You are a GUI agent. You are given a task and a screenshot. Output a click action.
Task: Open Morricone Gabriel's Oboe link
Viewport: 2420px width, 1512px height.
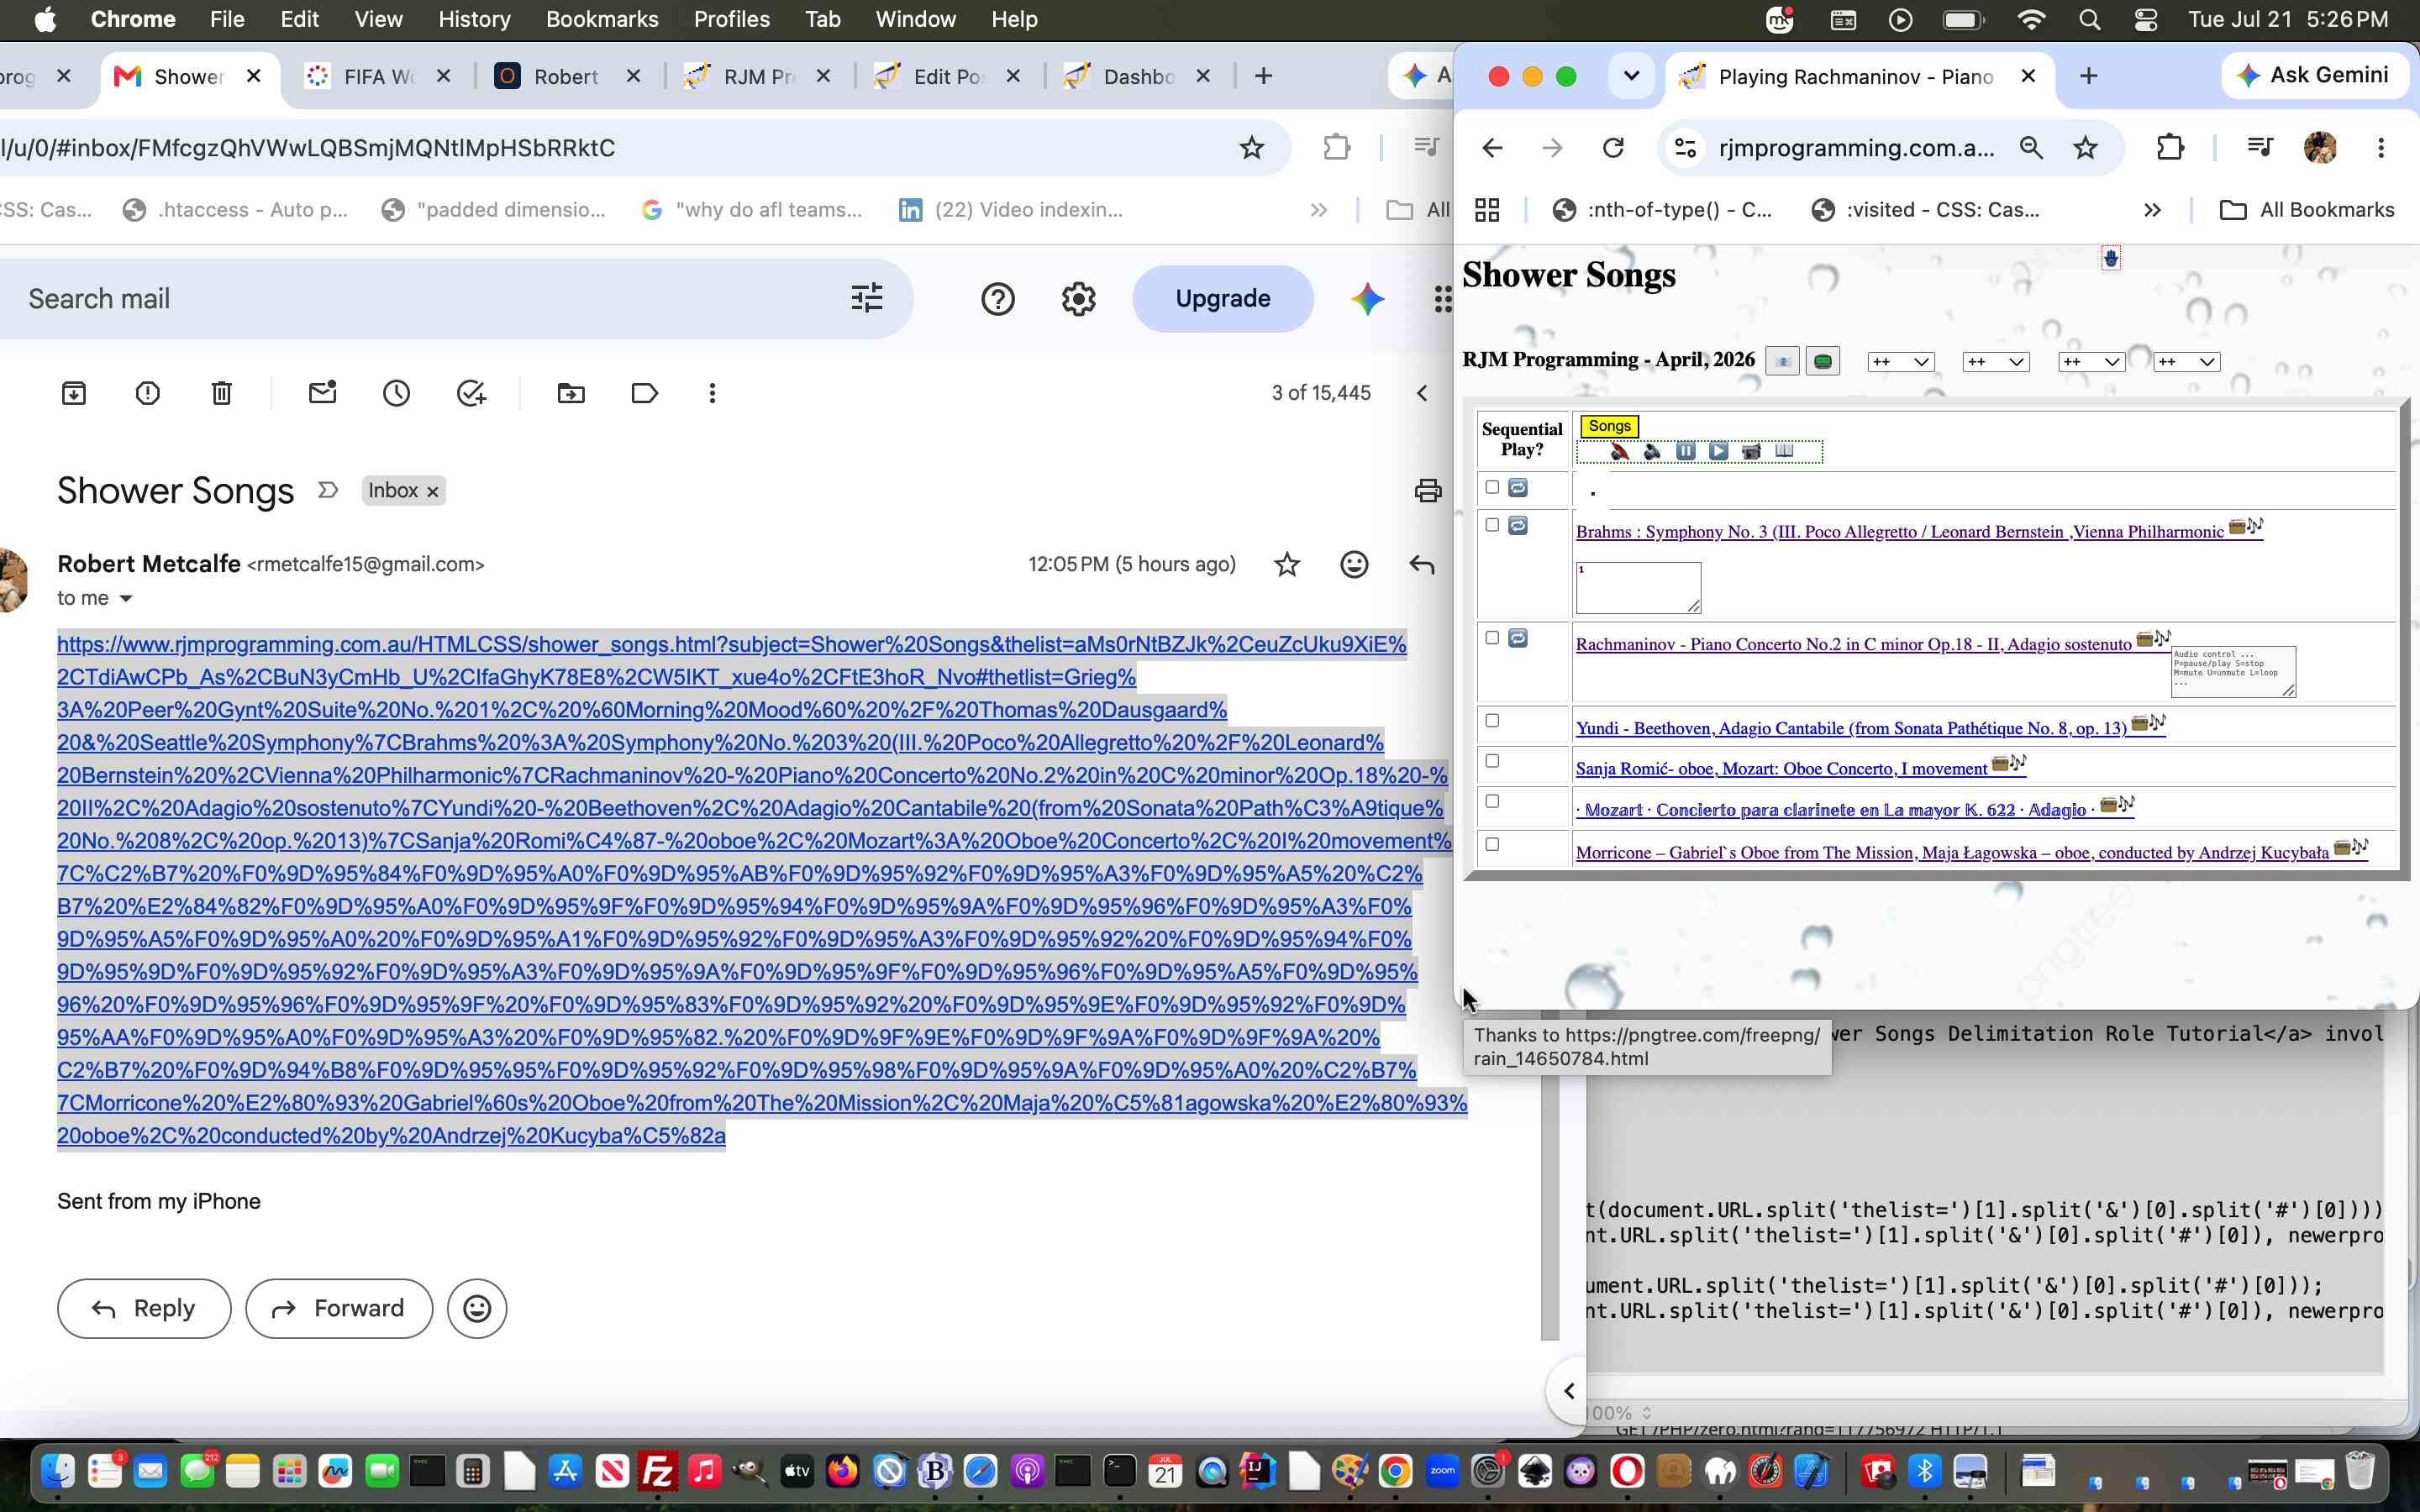(x=1952, y=853)
